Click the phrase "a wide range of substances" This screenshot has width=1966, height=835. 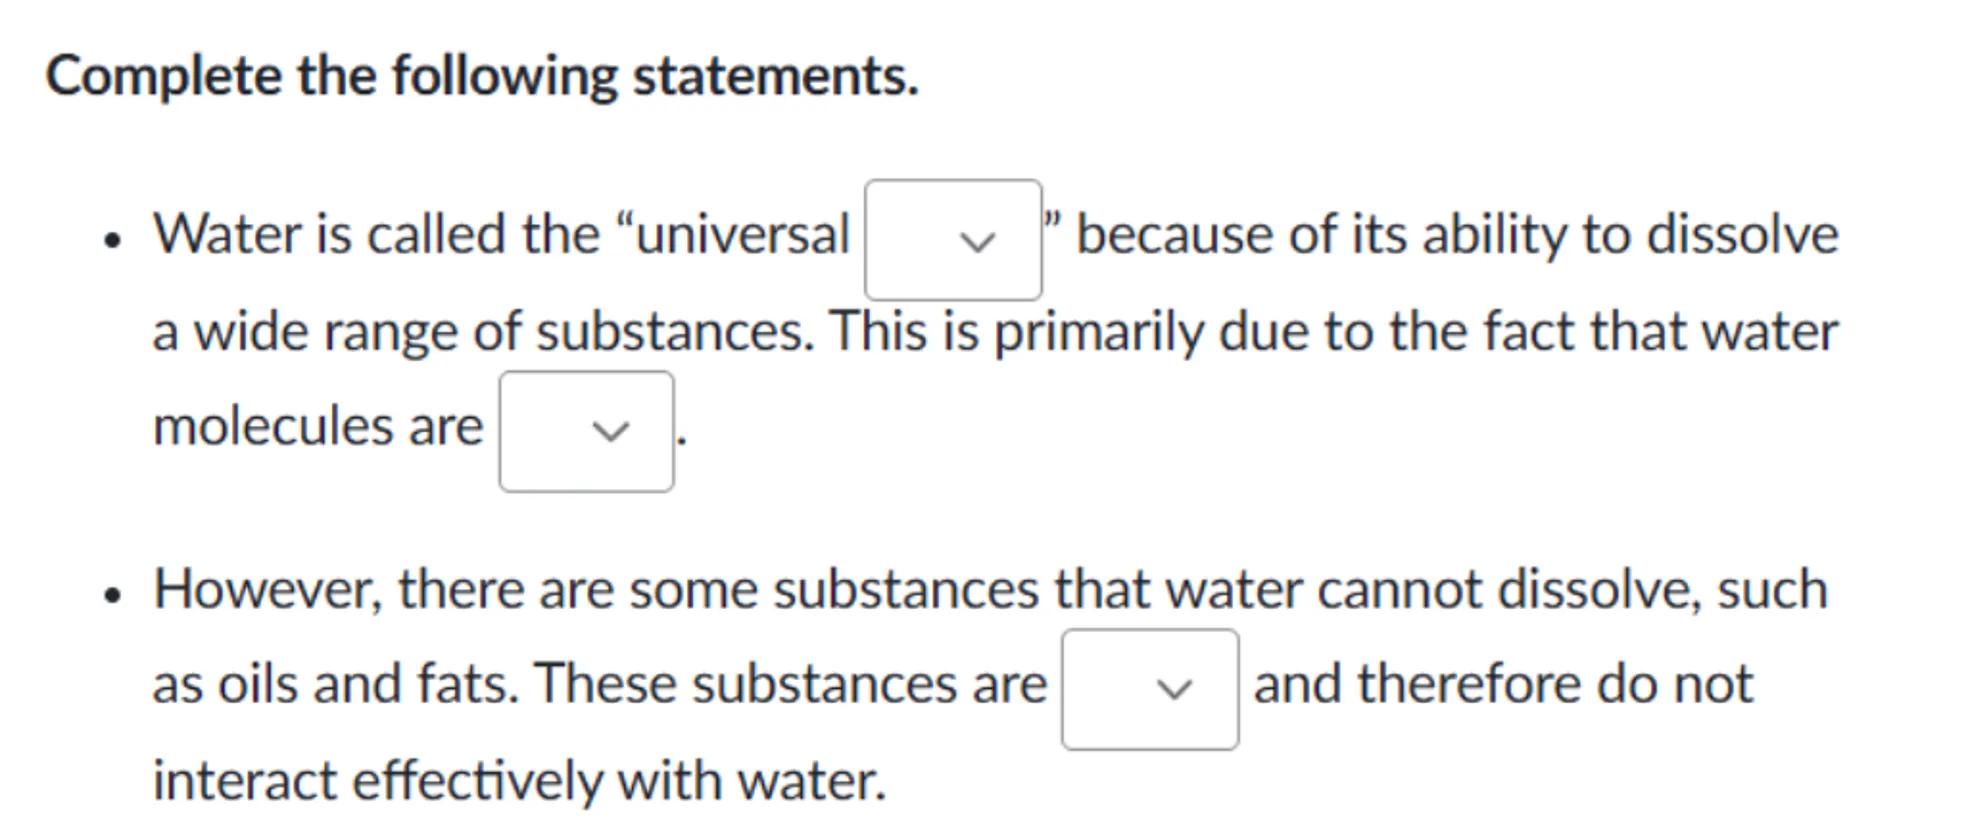[x=482, y=332]
